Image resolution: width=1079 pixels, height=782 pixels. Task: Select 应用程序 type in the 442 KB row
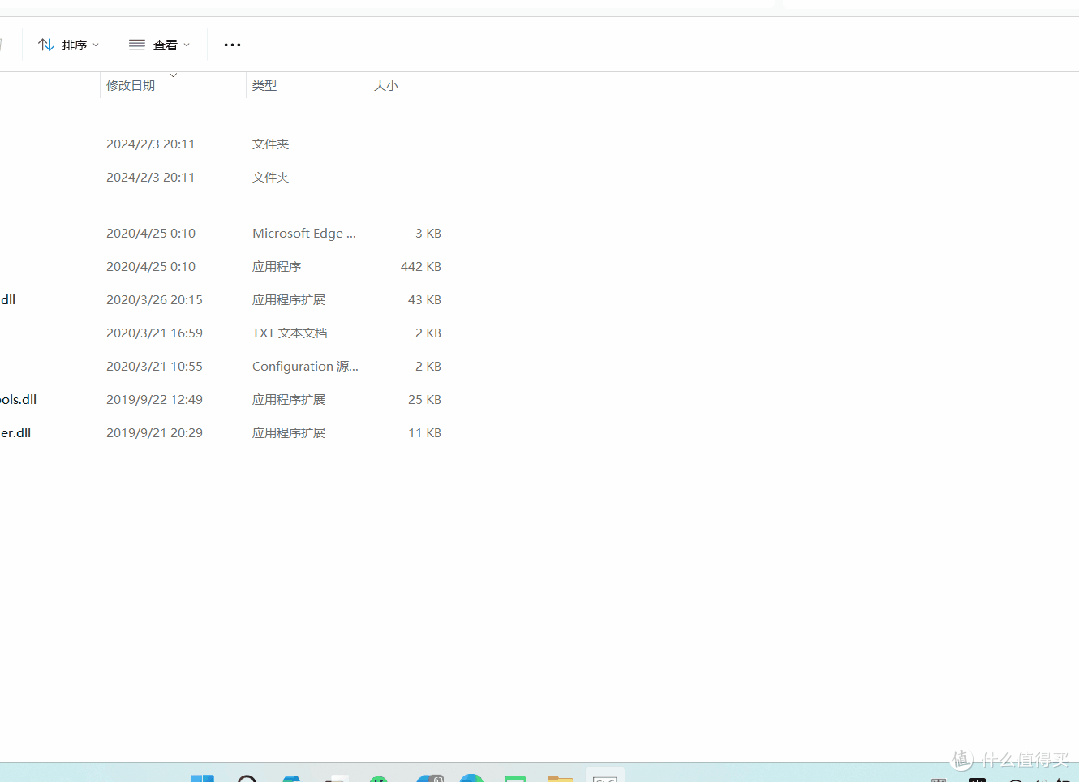click(277, 266)
